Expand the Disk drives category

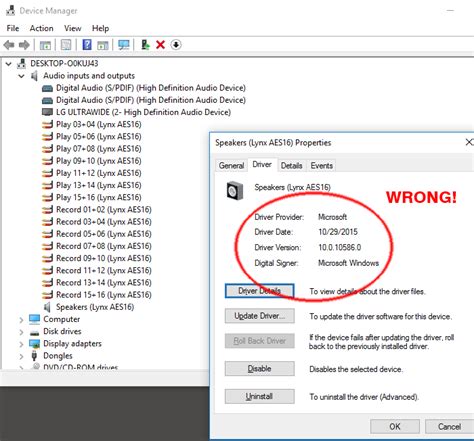click(x=21, y=332)
